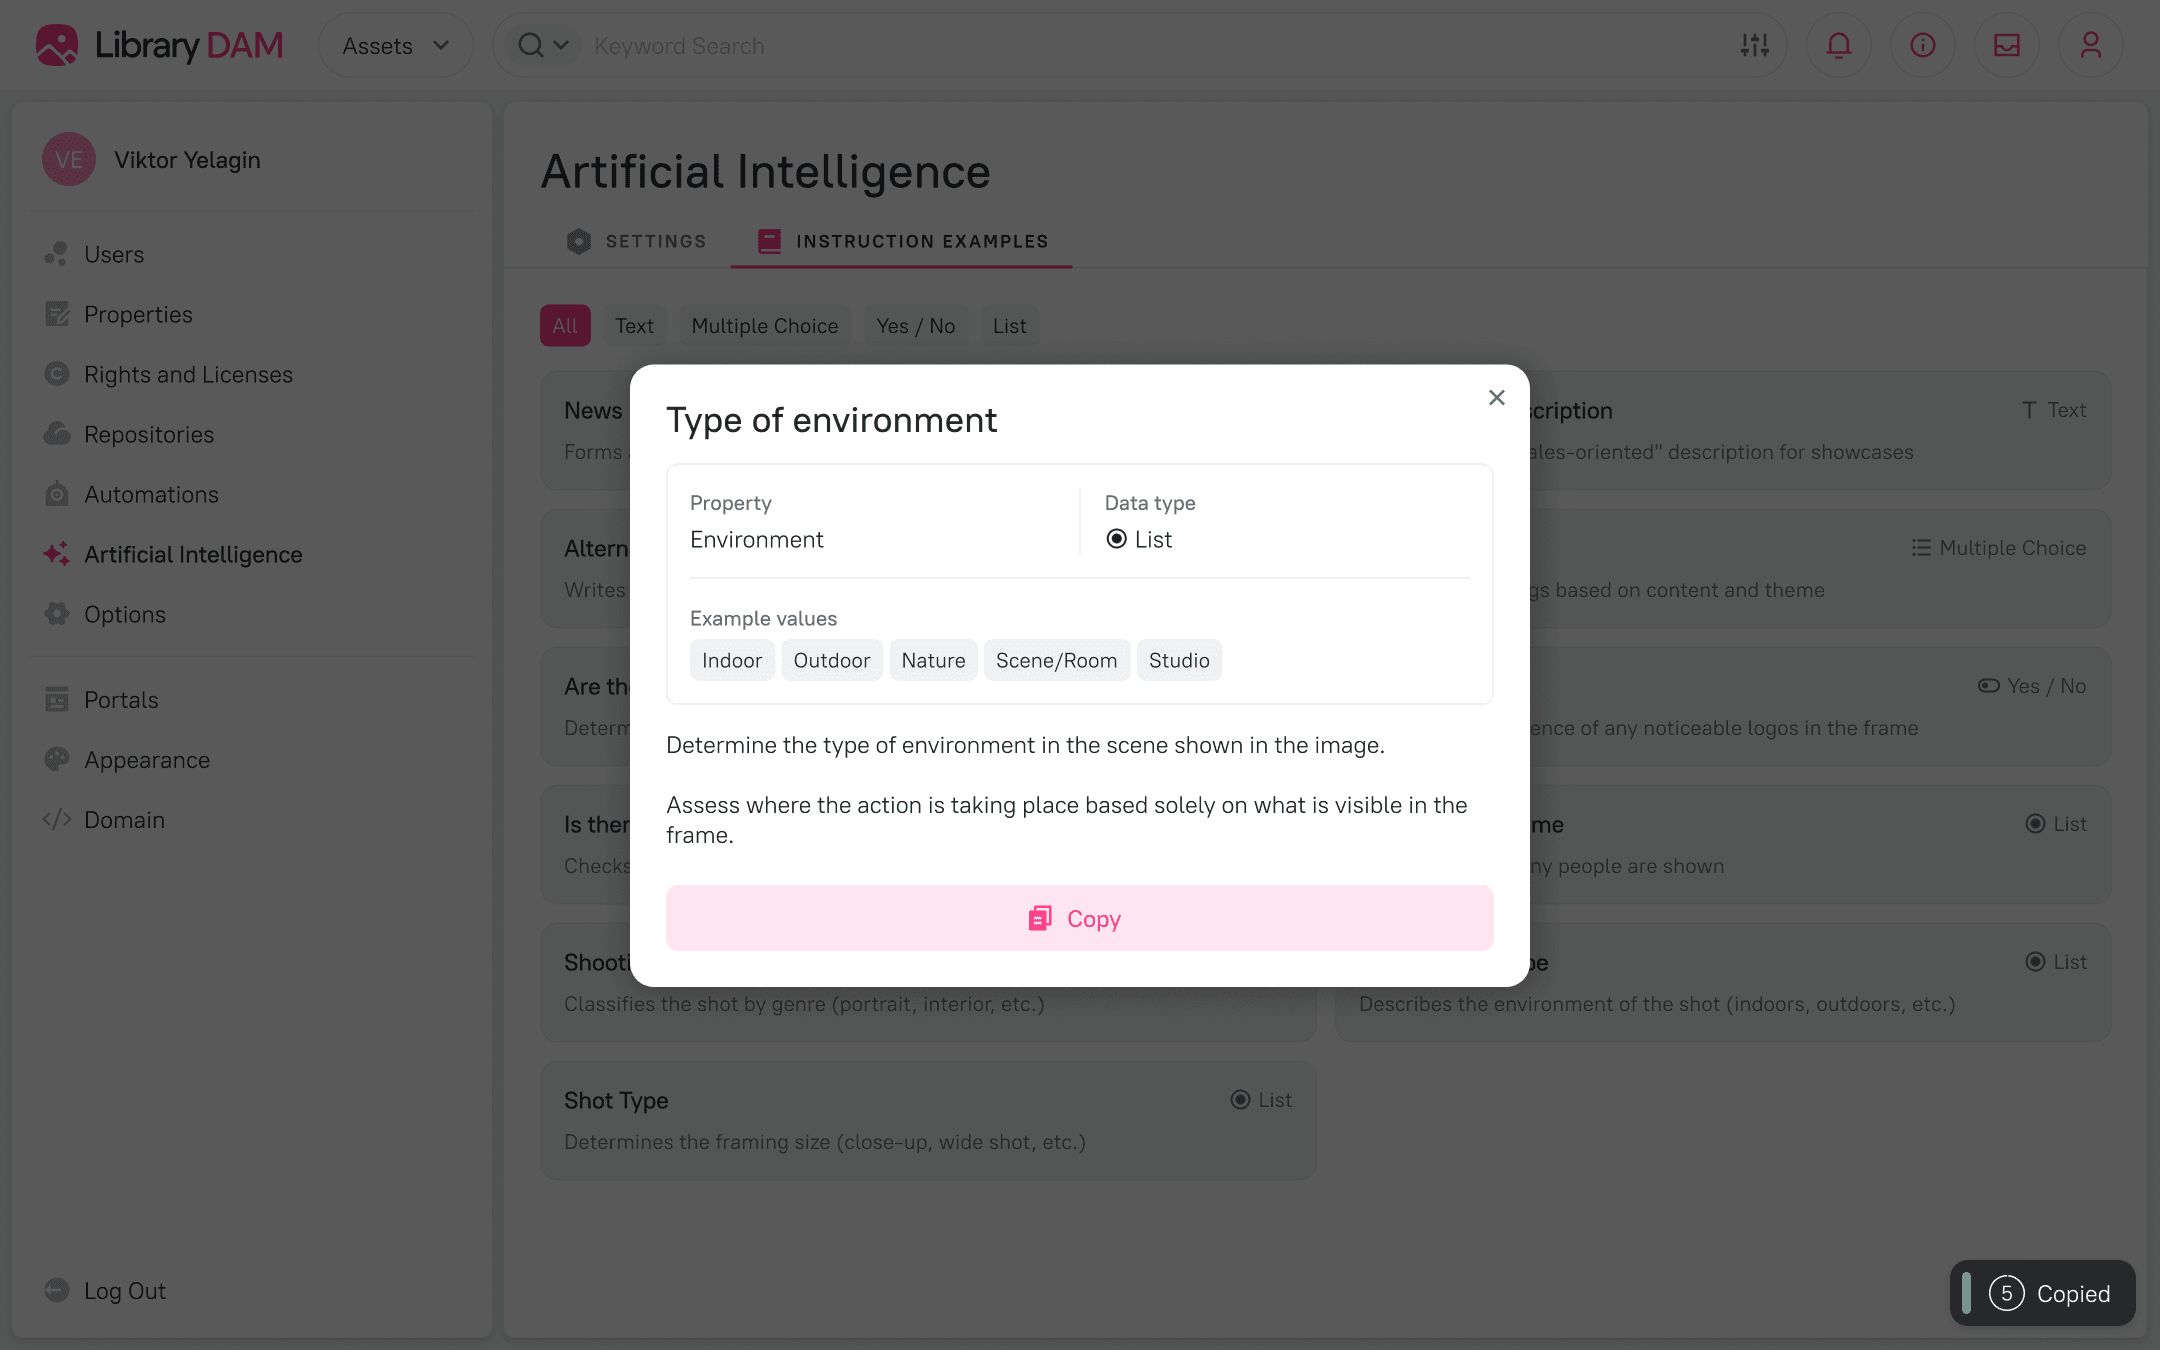Image resolution: width=2160 pixels, height=1350 pixels.
Task: Open the inbox tray icon
Action: 2006,45
